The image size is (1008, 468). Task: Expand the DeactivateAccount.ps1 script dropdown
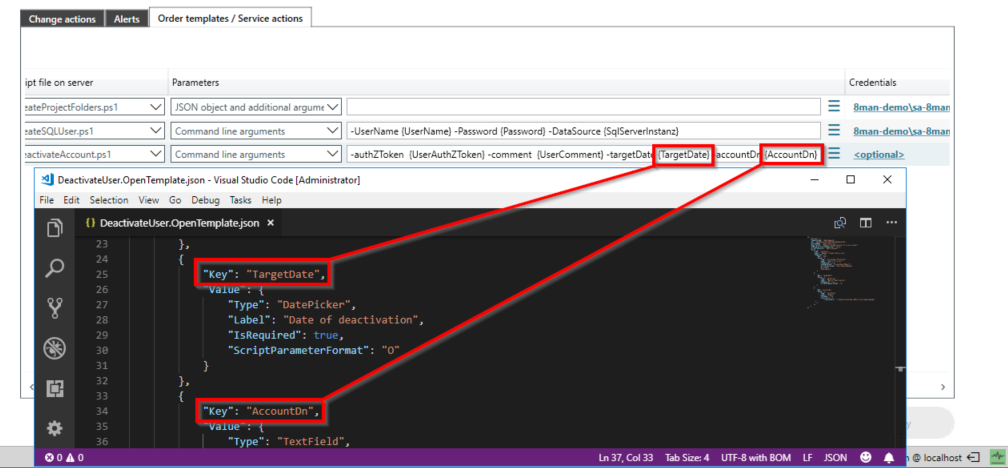coord(153,154)
